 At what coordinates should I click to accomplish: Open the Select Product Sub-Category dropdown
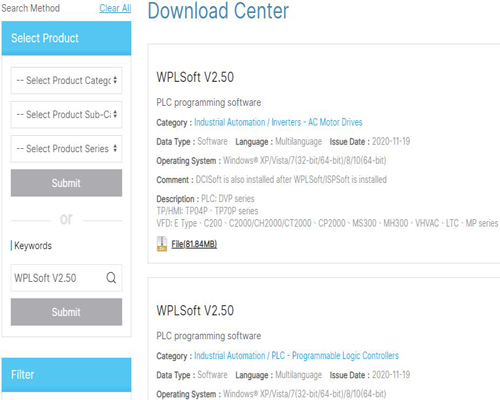[x=66, y=114]
